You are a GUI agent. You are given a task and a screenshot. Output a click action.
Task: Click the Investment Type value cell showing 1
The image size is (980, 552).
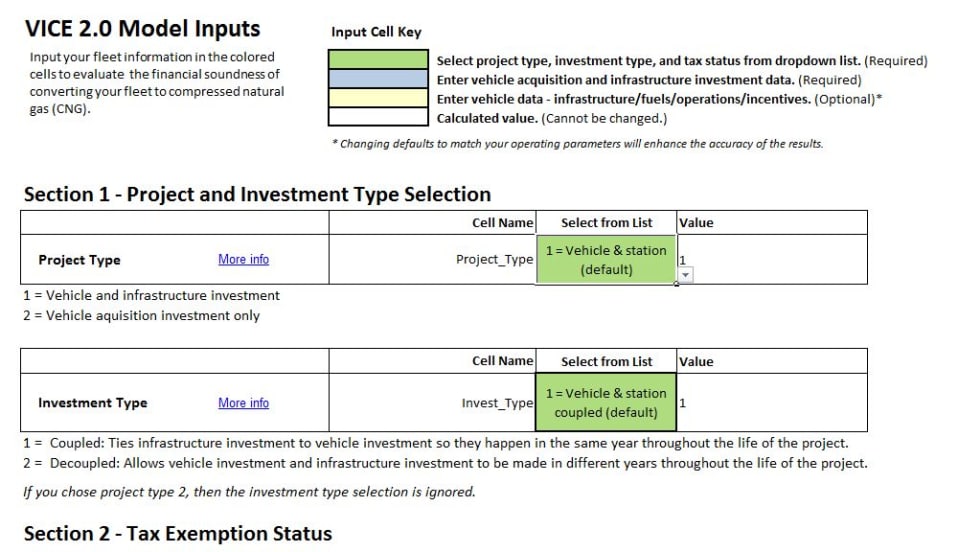click(x=770, y=403)
